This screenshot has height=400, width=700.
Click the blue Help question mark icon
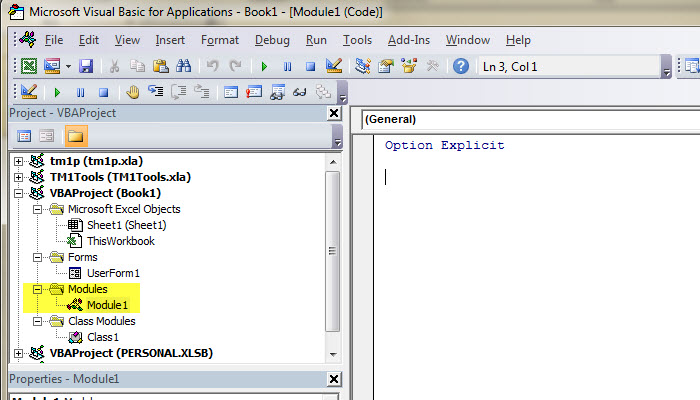point(461,66)
